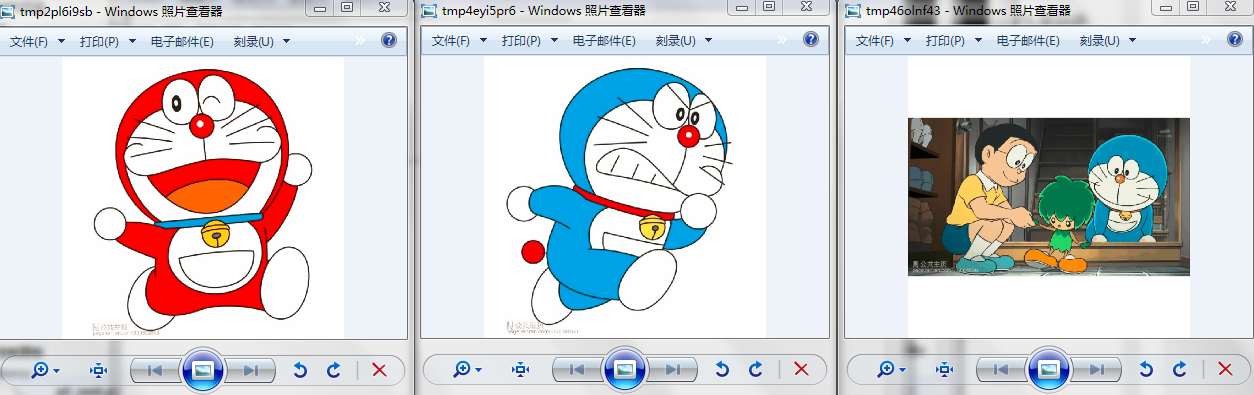Open zoom magnifier in tmp4eyi5pr6 window
Viewport: 1254px width, 395px height.
click(466, 370)
